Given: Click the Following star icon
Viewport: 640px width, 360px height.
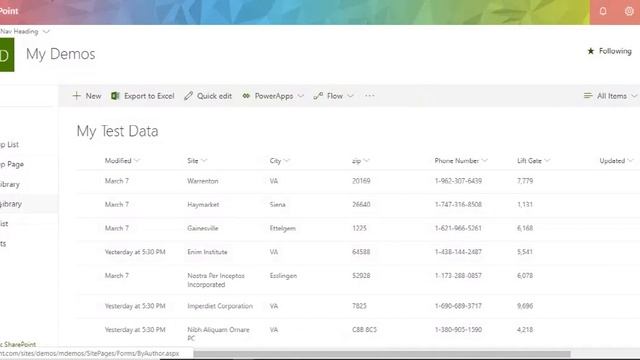Looking at the screenshot, I should click(591, 51).
